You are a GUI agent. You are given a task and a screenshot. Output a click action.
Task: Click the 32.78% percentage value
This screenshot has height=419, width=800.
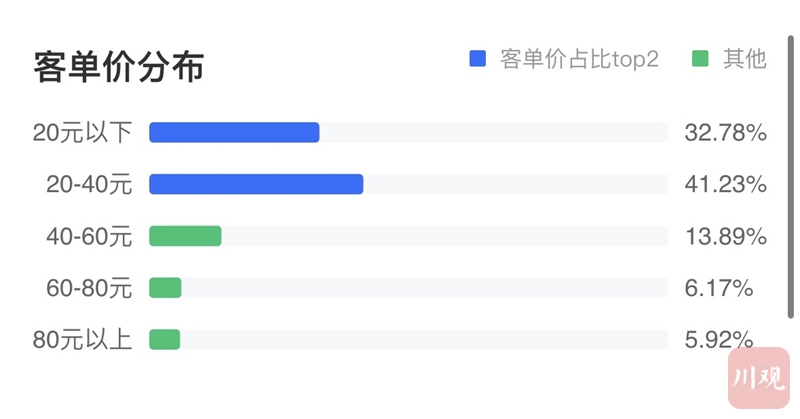(725, 132)
